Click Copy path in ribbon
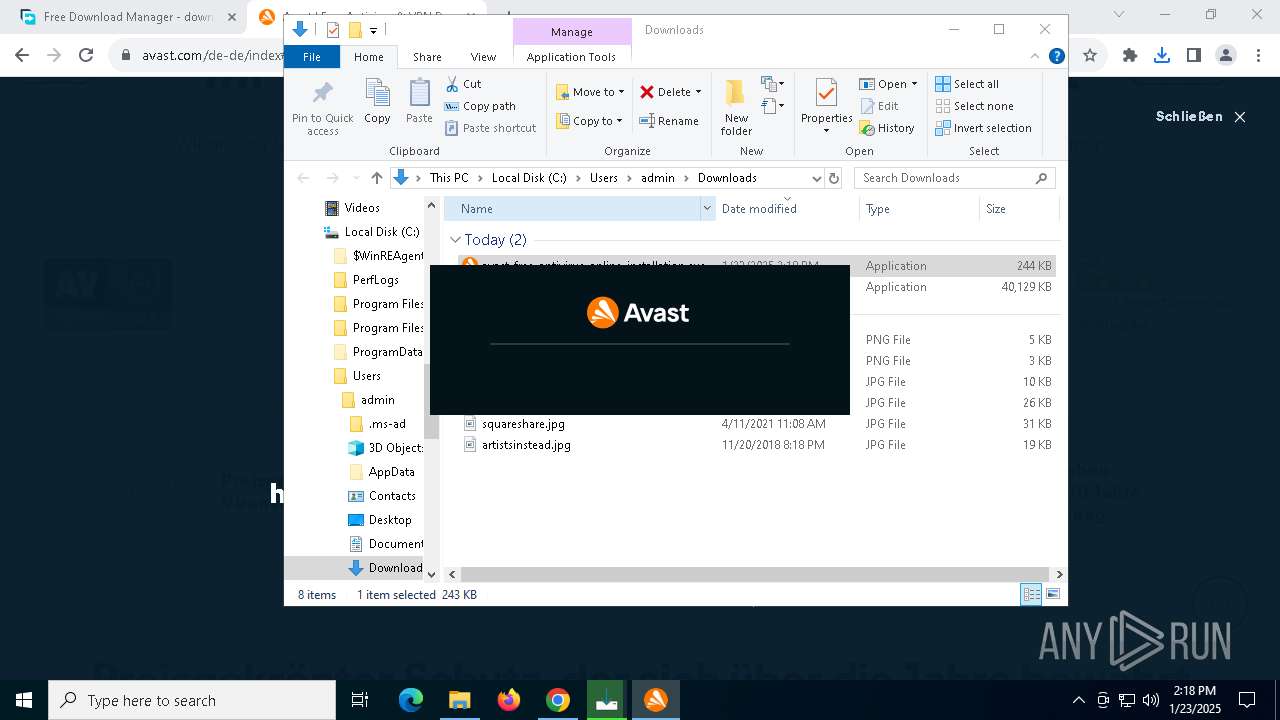Image resolution: width=1280 pixels, height=720 pixels. coord(480,106)
